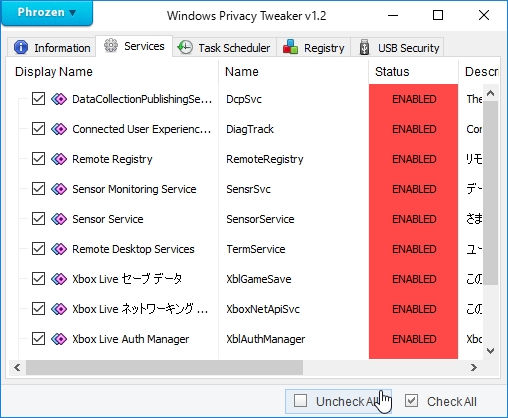Uncheck the DataCollectionPublishingSe... service checkbox

(38, 99)
